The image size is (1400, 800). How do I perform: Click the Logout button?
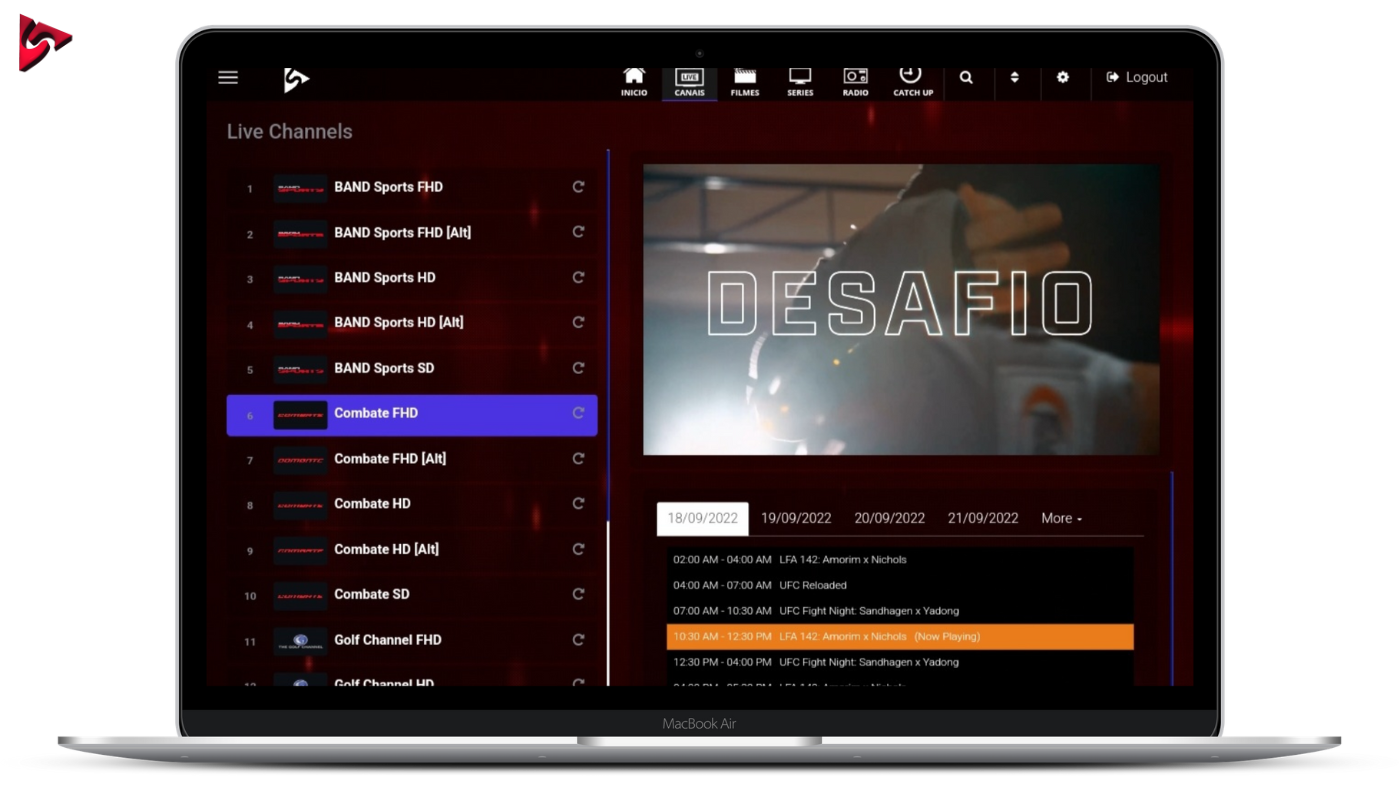coord(1137,78)
